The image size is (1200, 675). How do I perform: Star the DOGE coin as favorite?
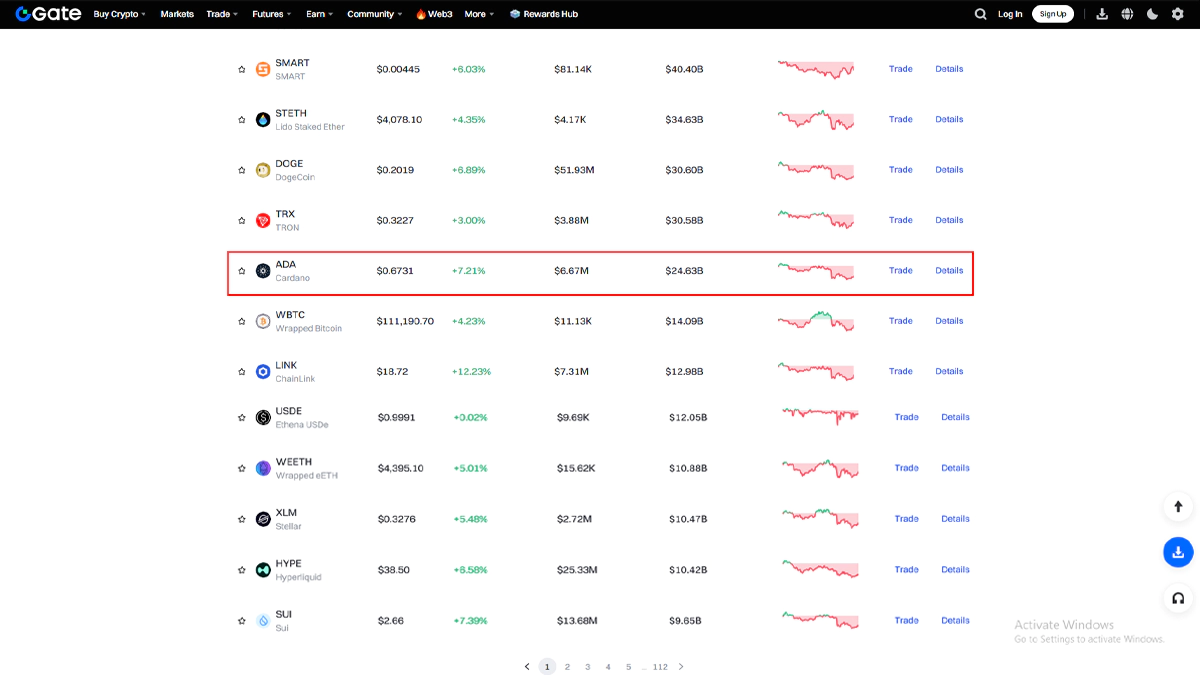click(x=241, y=170)
